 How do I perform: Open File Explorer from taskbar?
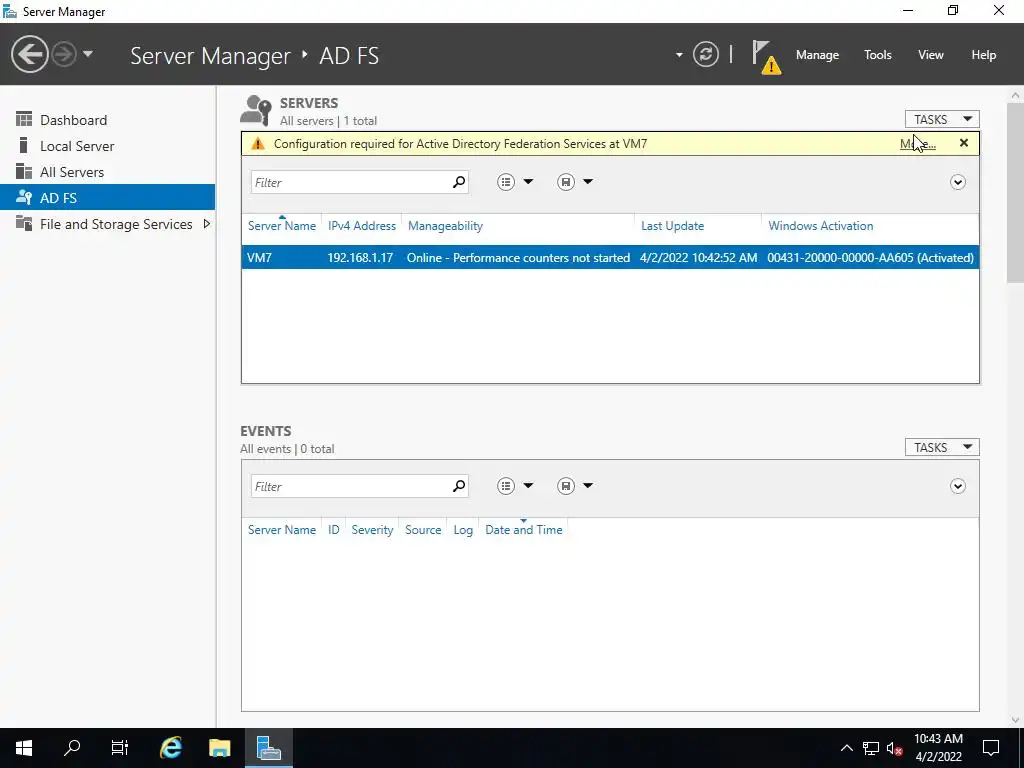click(219, 748)
